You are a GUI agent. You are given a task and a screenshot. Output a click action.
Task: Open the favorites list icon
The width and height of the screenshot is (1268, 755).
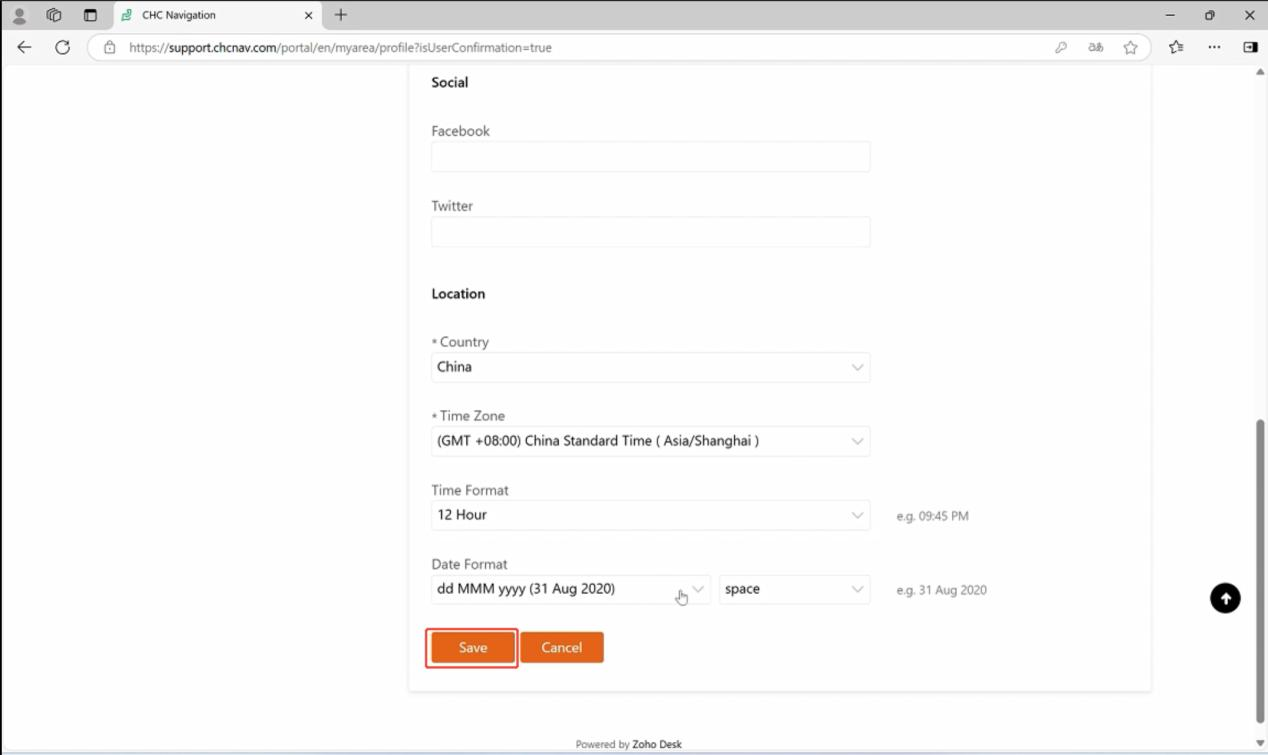point(1176,47)
